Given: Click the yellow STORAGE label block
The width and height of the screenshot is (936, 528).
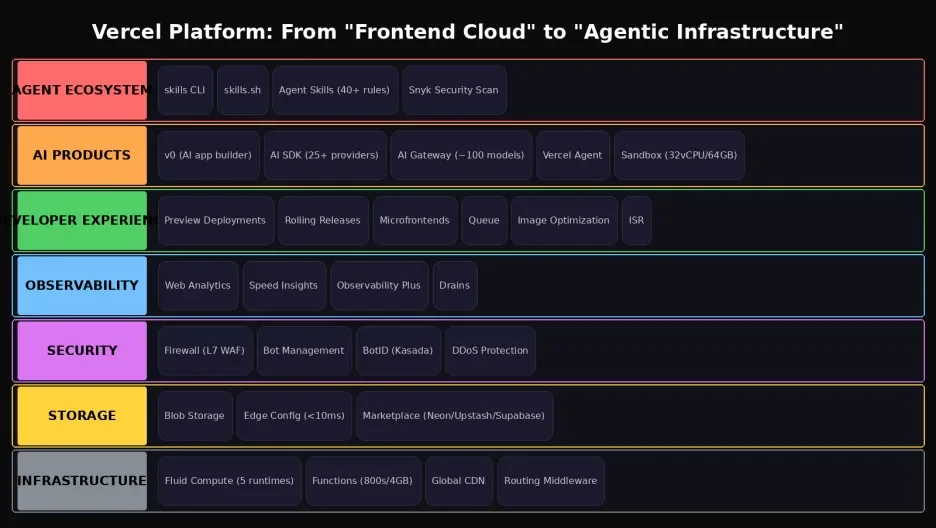Looking at the screenshot, I should click(82, 415).
